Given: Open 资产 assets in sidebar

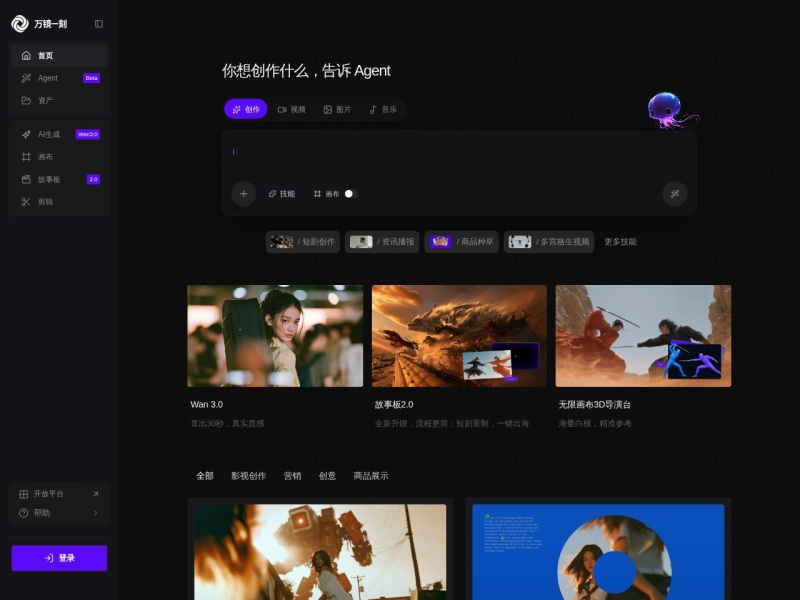Looking at the screenshot, I should click(59, 101).
